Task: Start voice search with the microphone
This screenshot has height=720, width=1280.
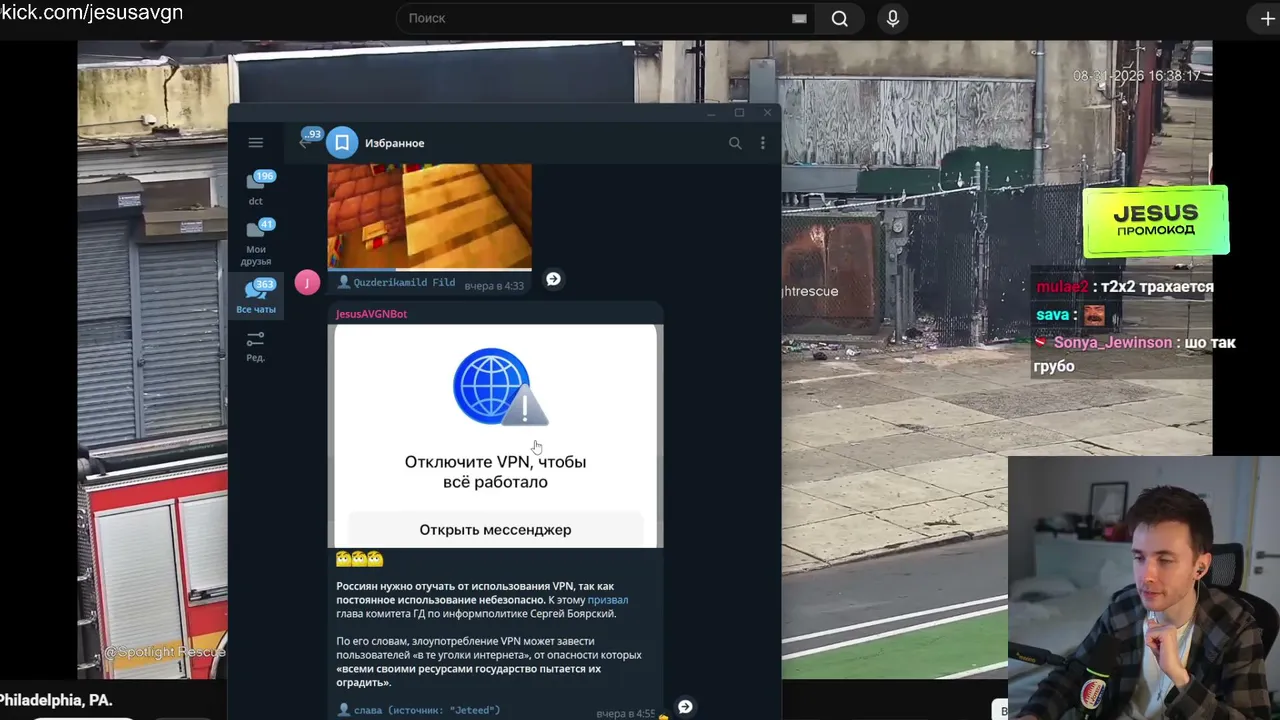Action: point(893,18)
